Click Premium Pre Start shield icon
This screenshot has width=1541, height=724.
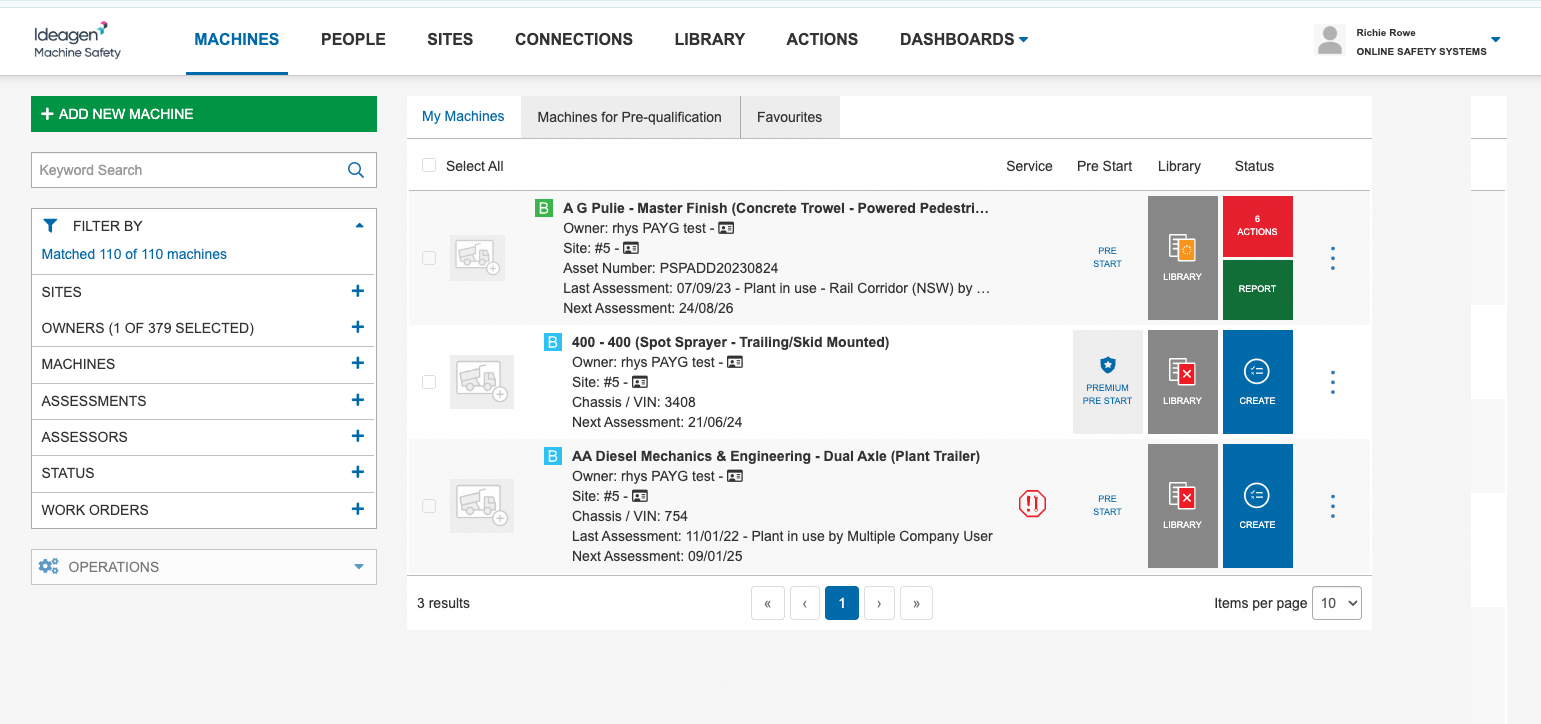[1107, 365]
